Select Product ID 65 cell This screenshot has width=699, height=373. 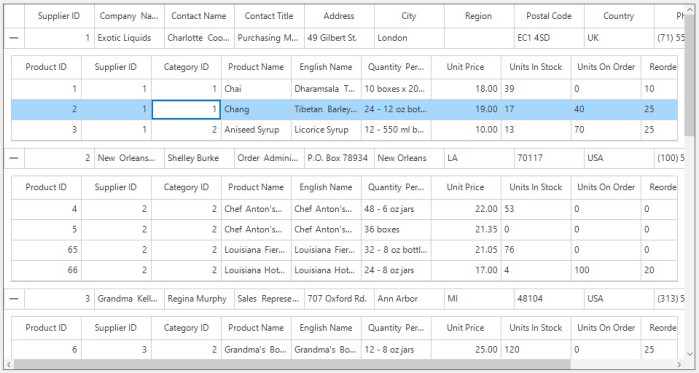[x=46, y=250]
